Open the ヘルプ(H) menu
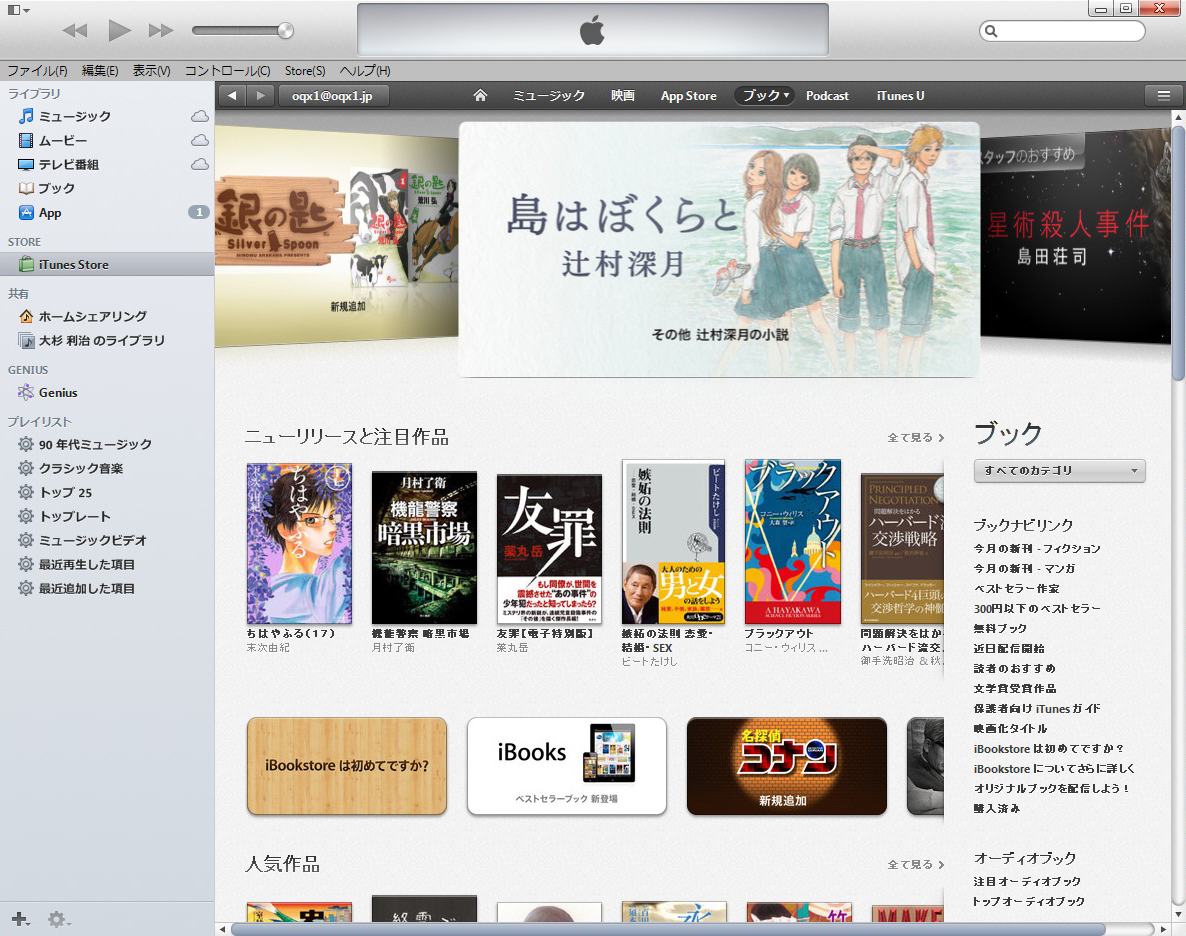The image size is (1186, 936). pyautogui.click(x=365, y=70)
